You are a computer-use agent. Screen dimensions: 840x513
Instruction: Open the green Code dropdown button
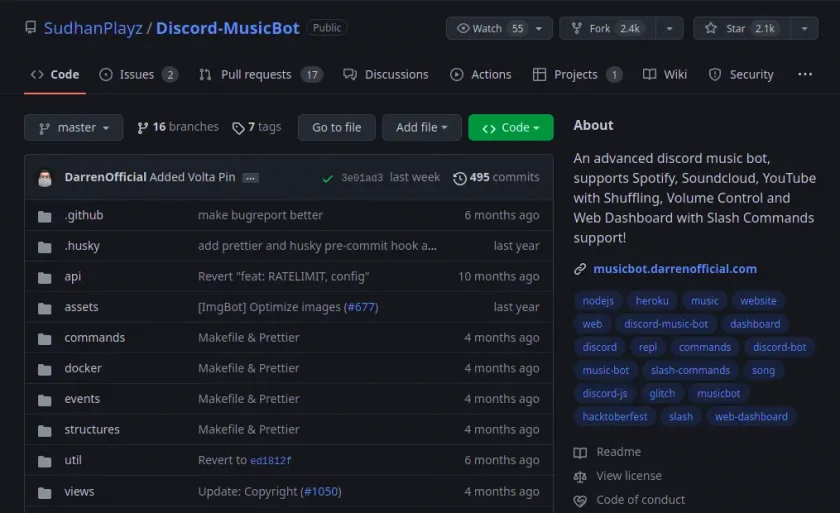[511, 127]
